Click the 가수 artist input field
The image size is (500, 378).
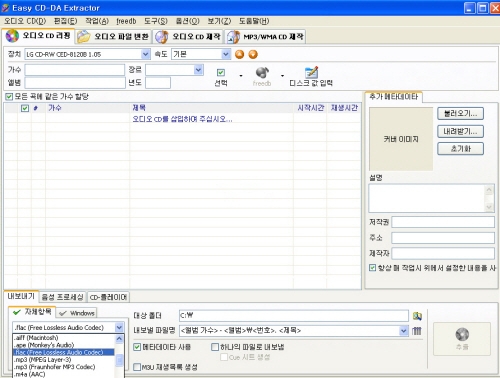[75, 70]
